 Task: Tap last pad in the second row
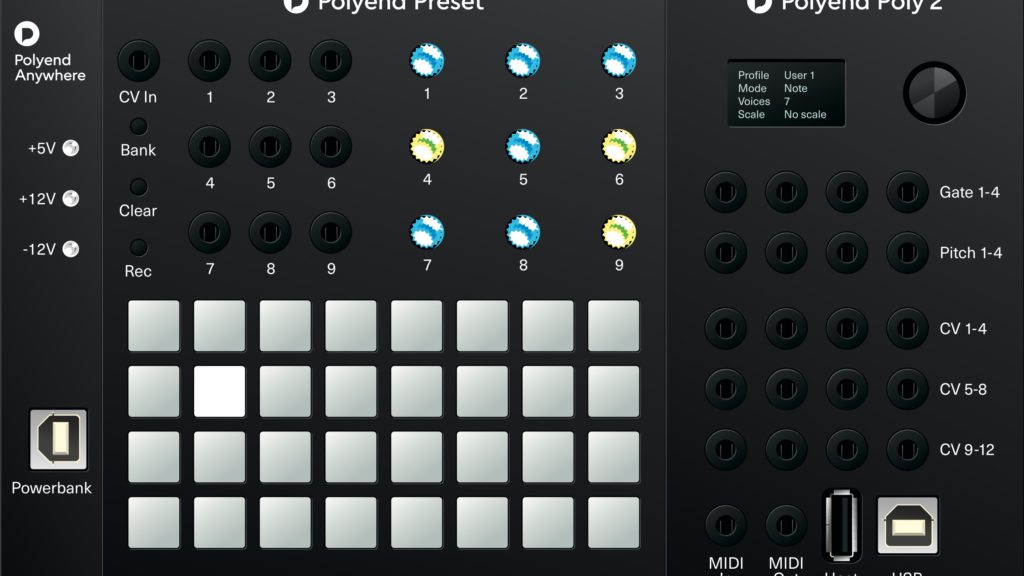pyautogui.click(x=614, y=391)
